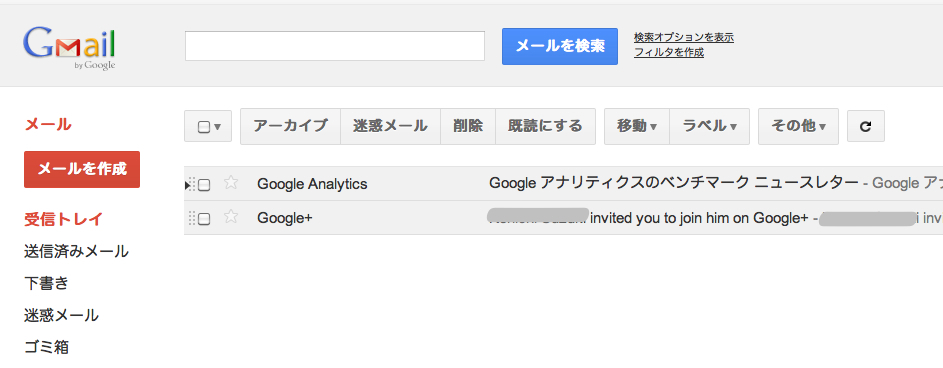Click the refresh icon button

(x=865, y=126)
